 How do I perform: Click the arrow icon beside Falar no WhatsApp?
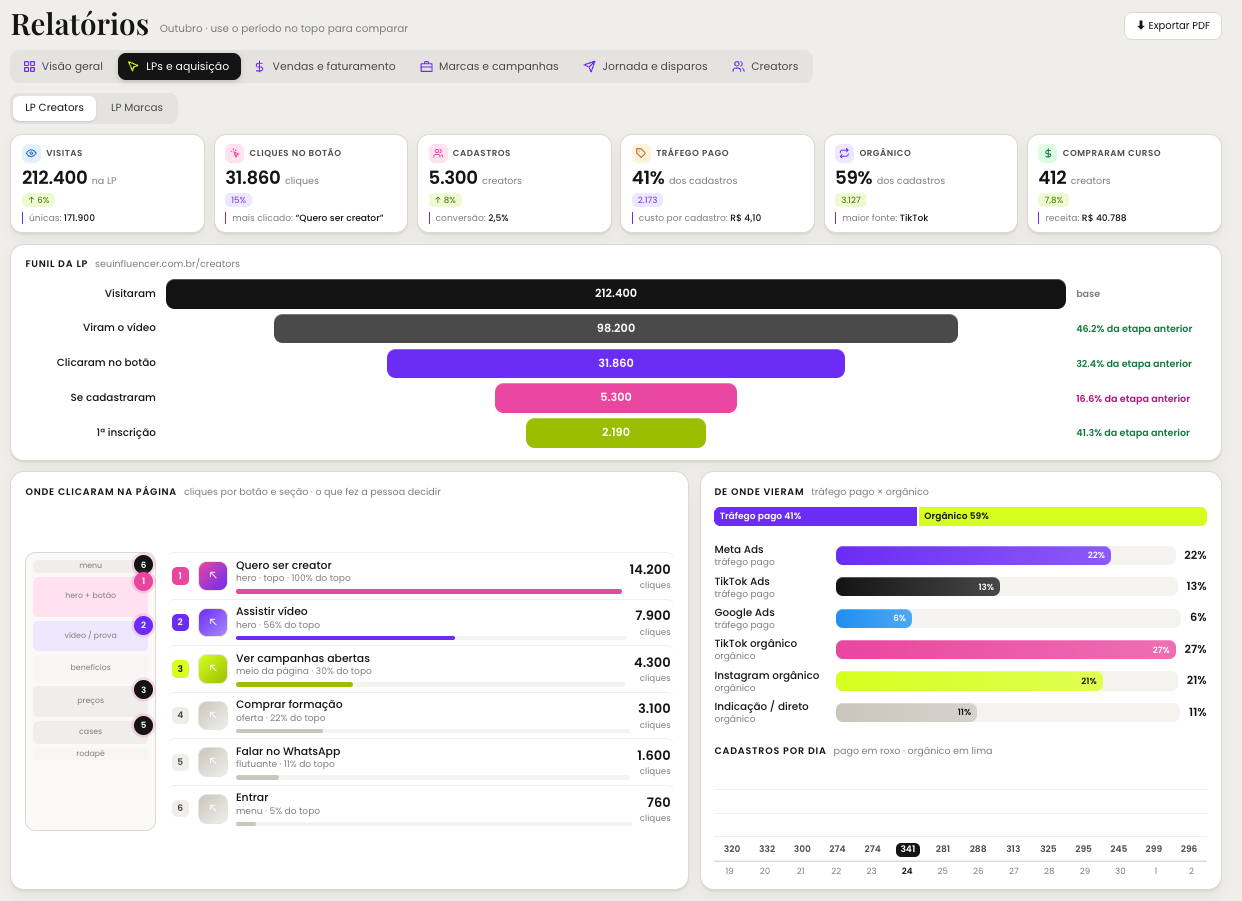[213, 762]
